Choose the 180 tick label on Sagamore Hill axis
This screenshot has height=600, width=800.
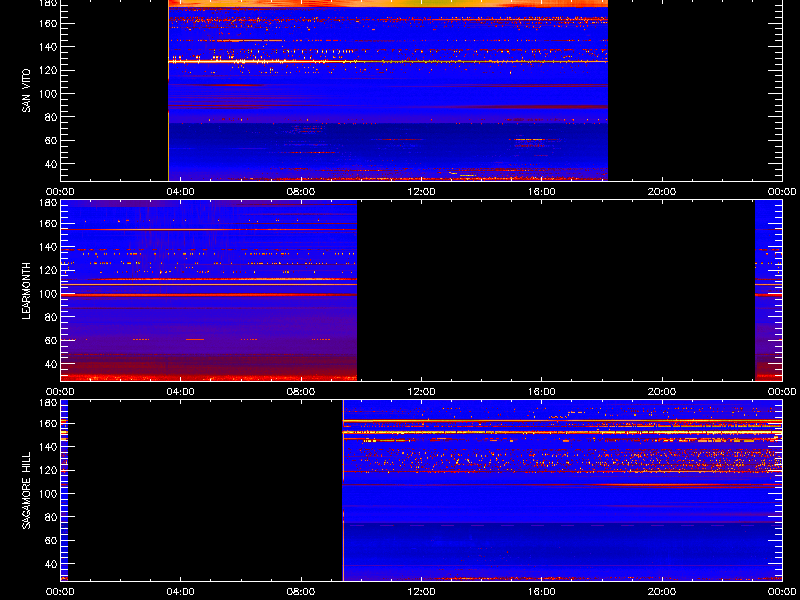tap(50, 403)
